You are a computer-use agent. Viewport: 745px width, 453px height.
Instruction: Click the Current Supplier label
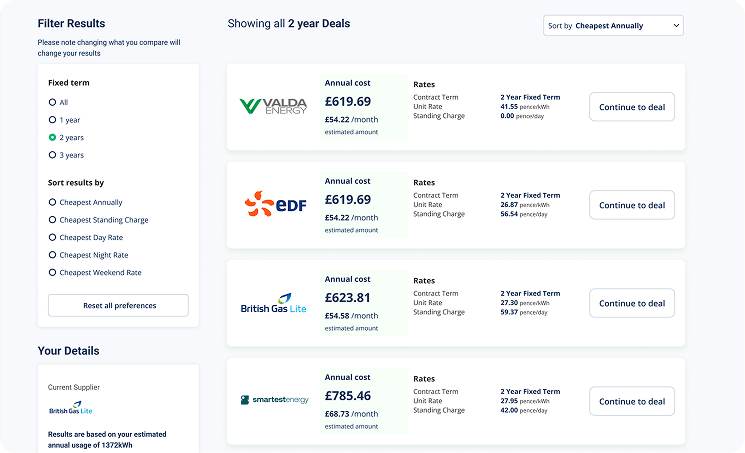(x=74, y=387)
